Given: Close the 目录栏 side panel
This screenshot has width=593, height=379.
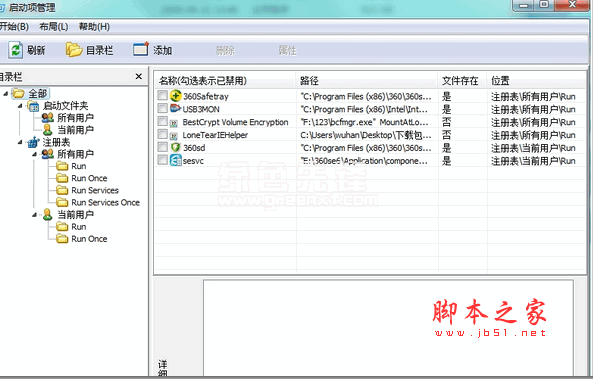Looking at the screenshot, I should point(139,76).
